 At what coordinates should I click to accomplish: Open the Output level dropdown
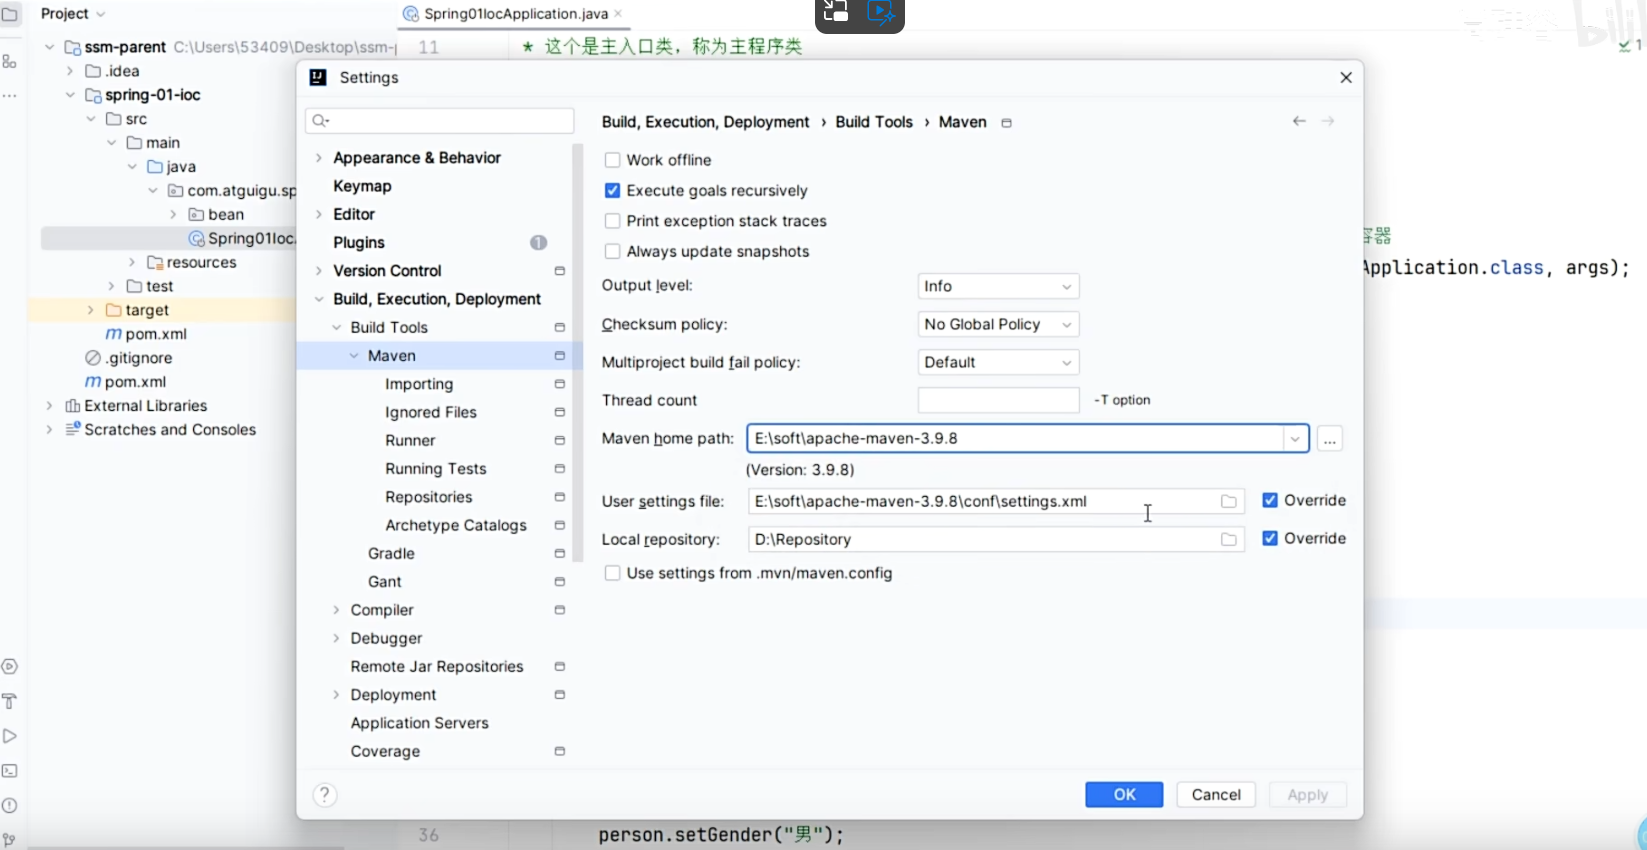click(x=998, y=287)
